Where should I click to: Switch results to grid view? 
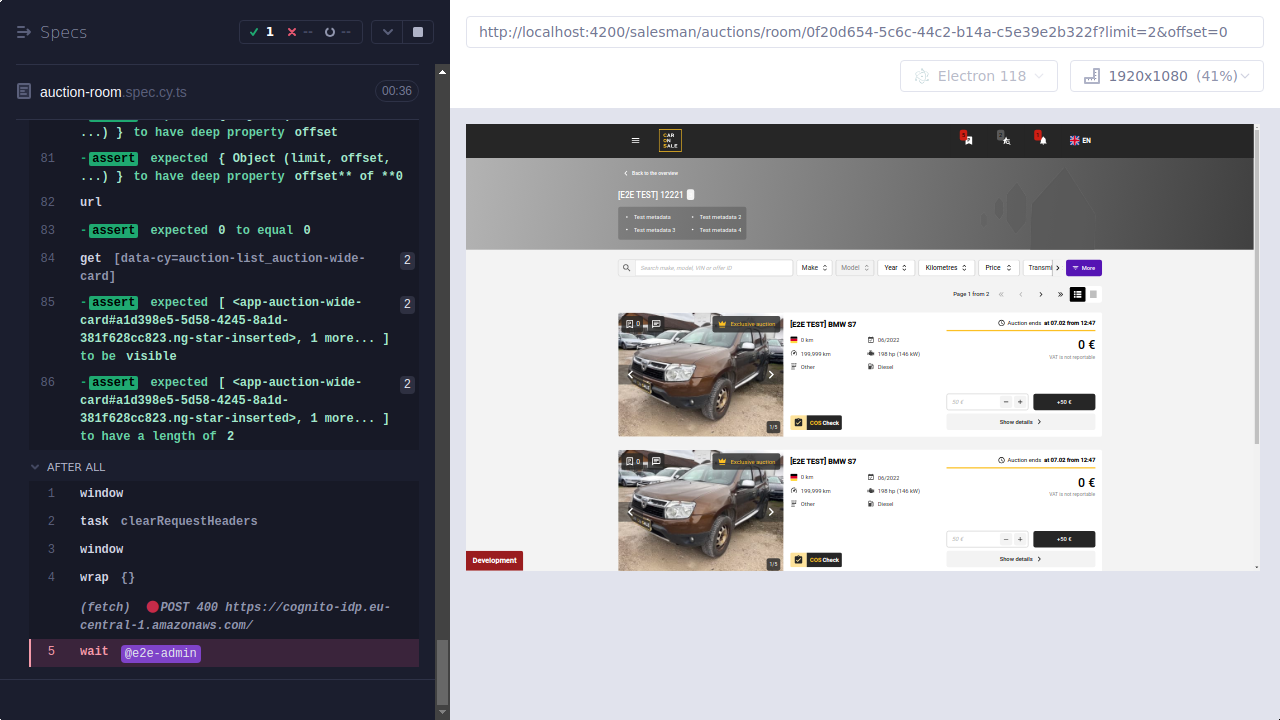(1092, 294)
